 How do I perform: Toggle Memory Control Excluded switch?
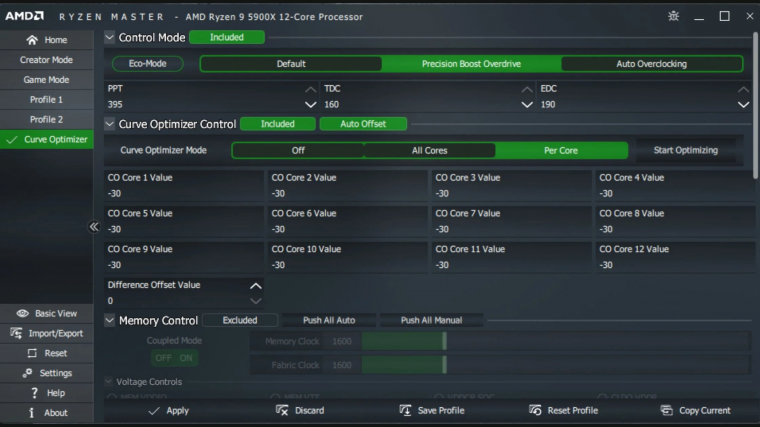tap(240, 320)
